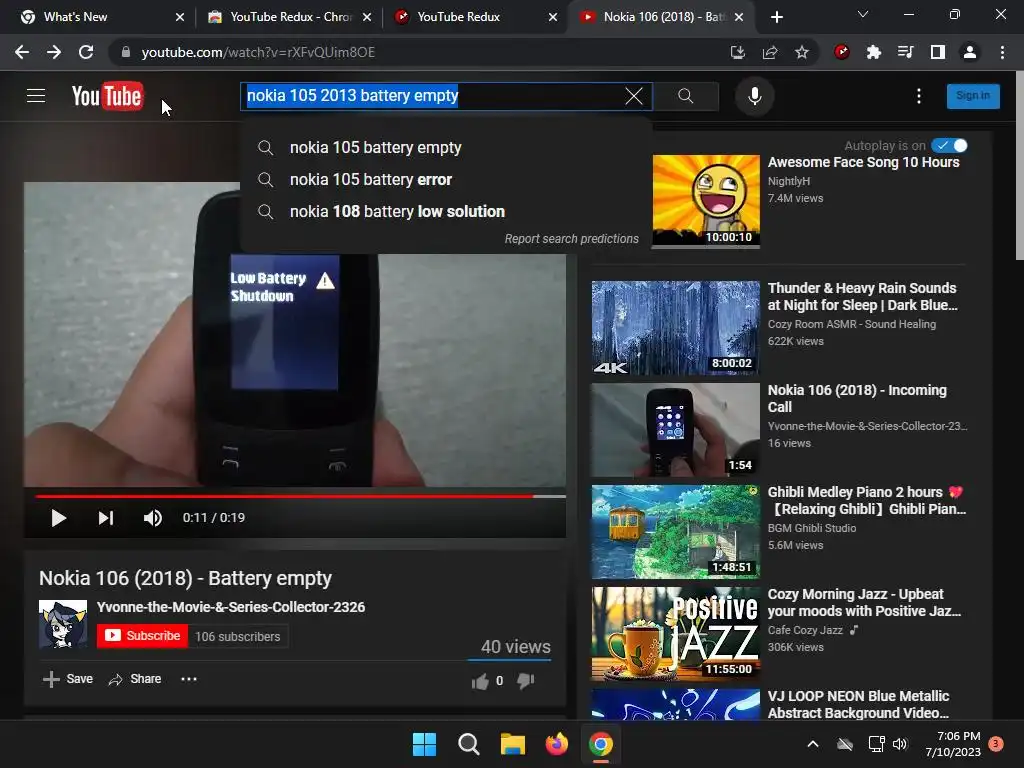Screen dimensions: 1024x768
Task: Open Extensions puzzle icon
Action: pyautogui.click(x=874, y=52)
